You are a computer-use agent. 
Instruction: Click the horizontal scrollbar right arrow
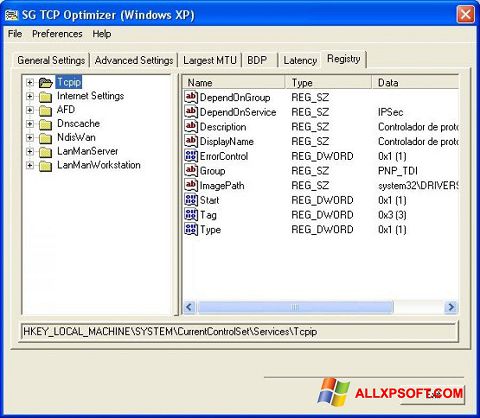(x=451, y=307)
